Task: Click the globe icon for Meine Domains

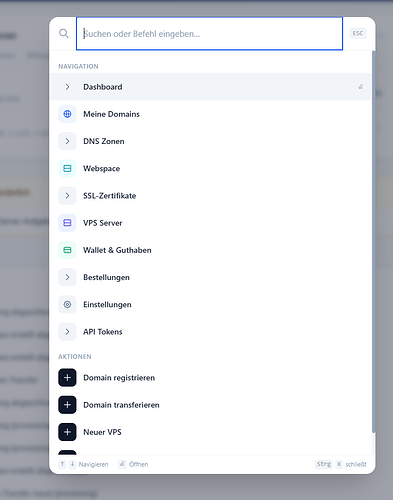Action: point(67,114)
